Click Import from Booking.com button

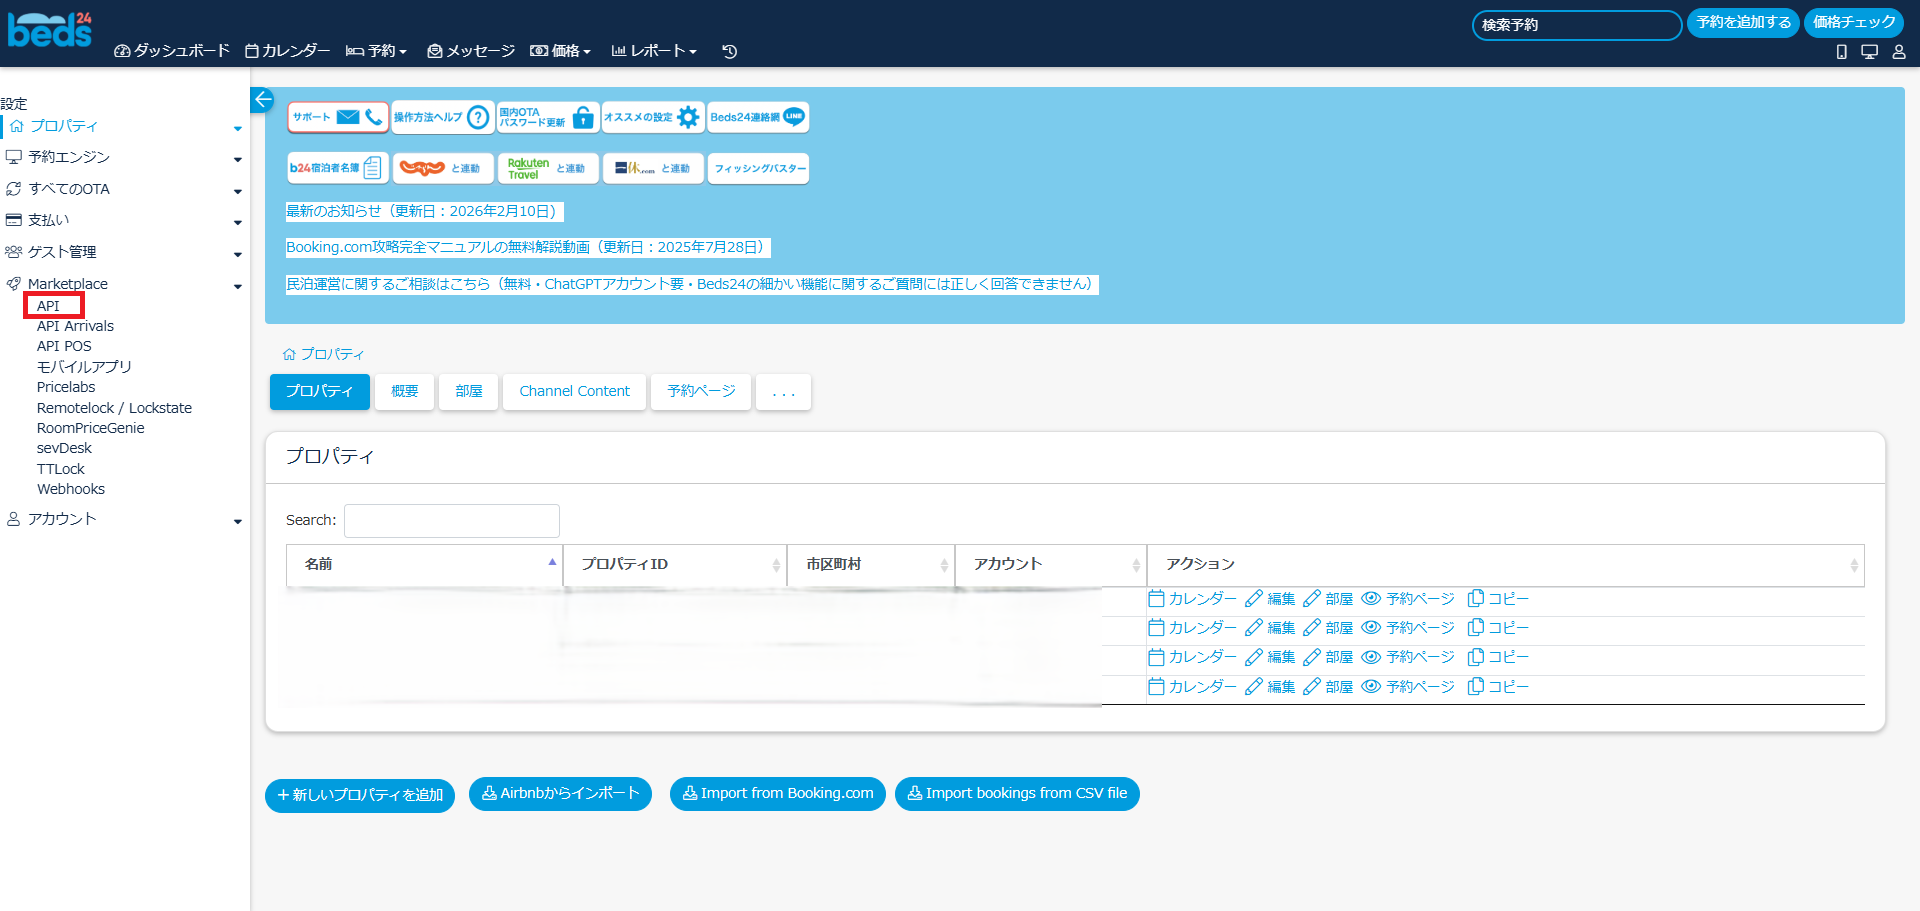pos(777,794)
